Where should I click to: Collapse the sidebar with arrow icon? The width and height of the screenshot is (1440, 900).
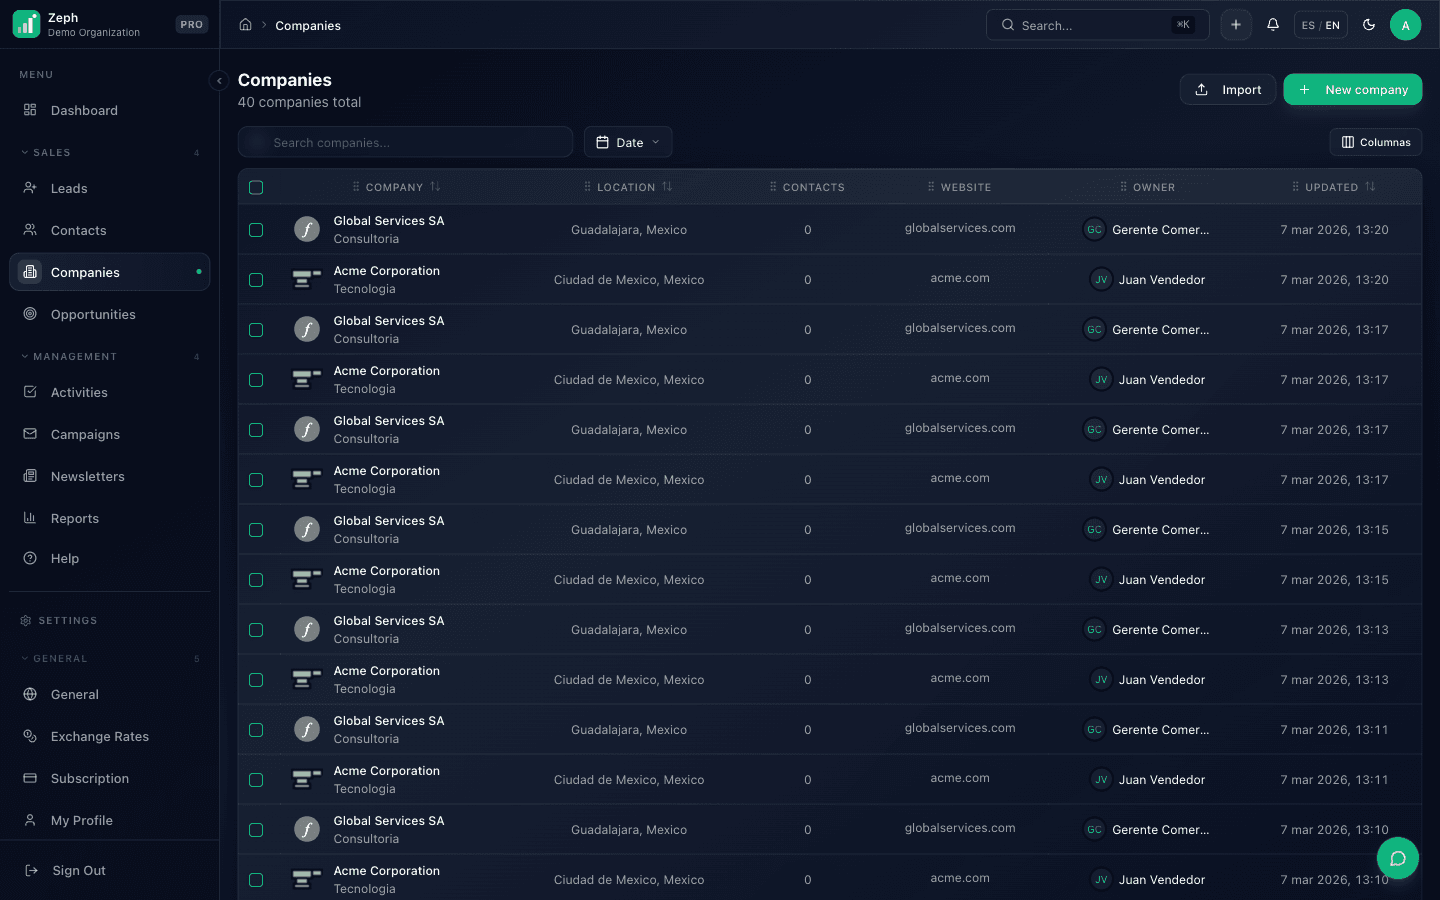[219, 81]
